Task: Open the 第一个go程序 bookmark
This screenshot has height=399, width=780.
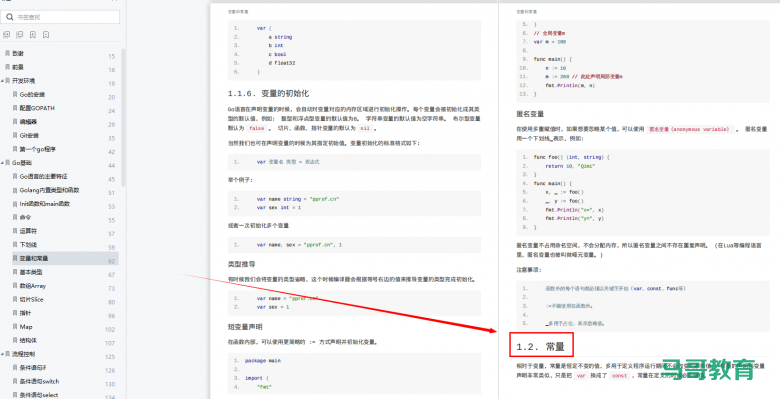Action: point(38,149)
